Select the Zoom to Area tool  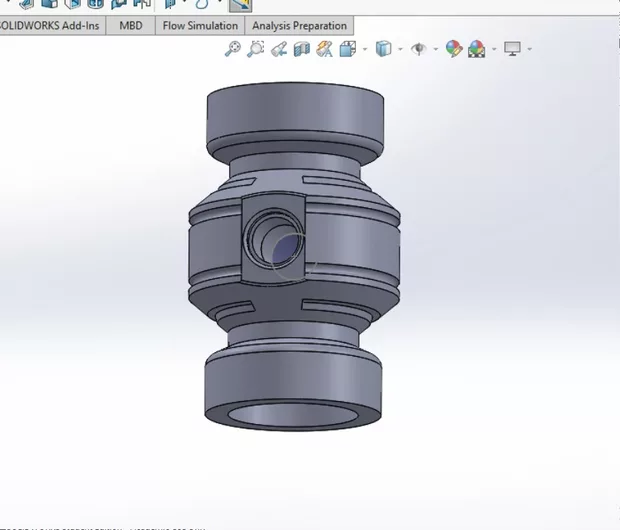[x=256, y=48]
